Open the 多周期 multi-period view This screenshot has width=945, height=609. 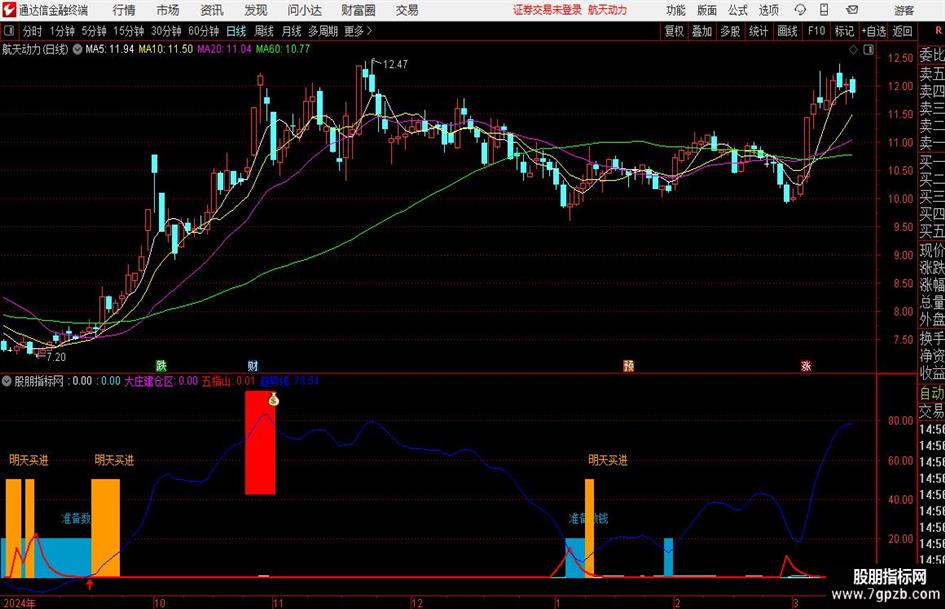click(x=323, y=31)
